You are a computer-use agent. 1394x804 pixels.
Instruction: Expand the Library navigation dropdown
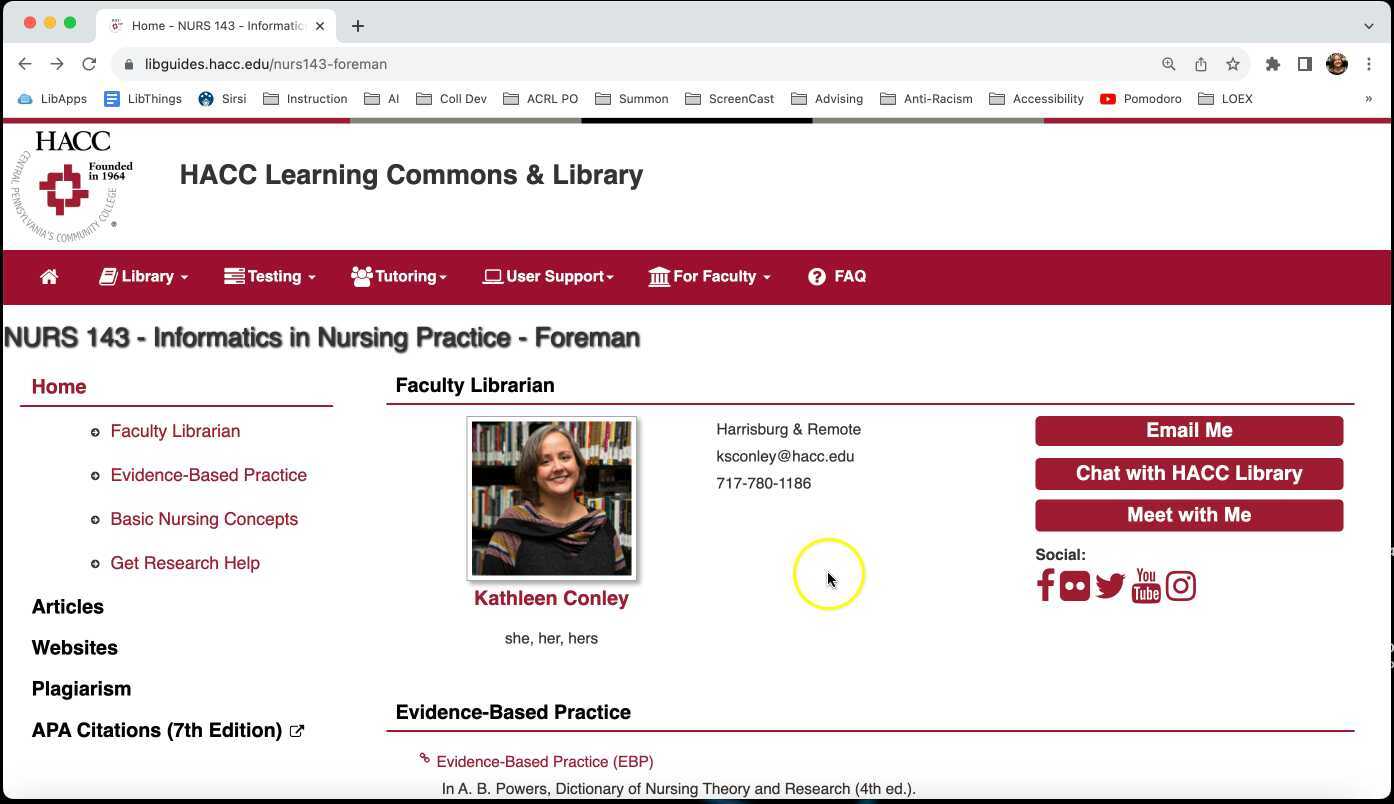point(143,276)
